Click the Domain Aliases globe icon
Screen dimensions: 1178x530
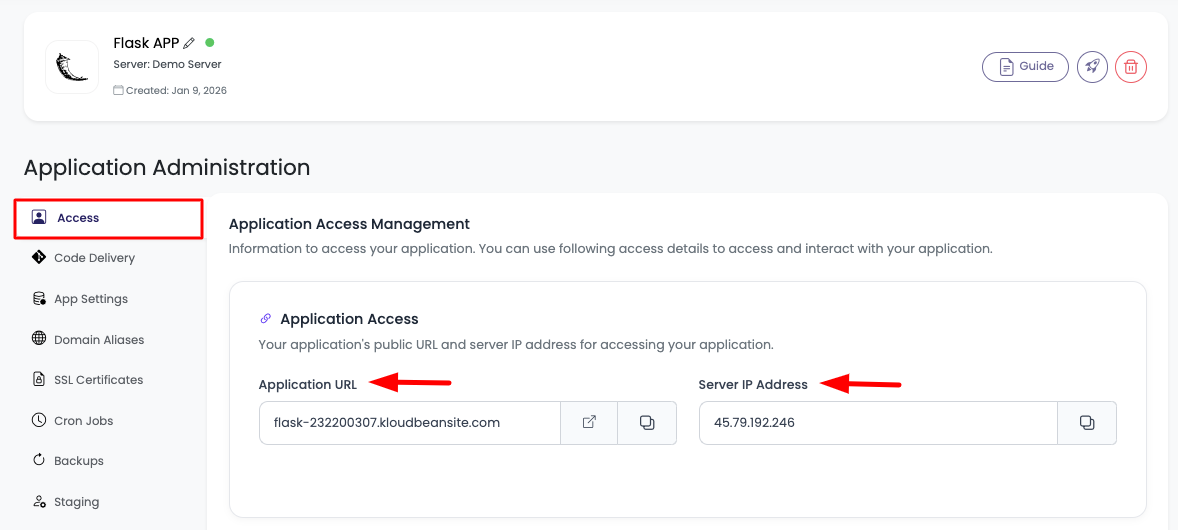[38, 338]
